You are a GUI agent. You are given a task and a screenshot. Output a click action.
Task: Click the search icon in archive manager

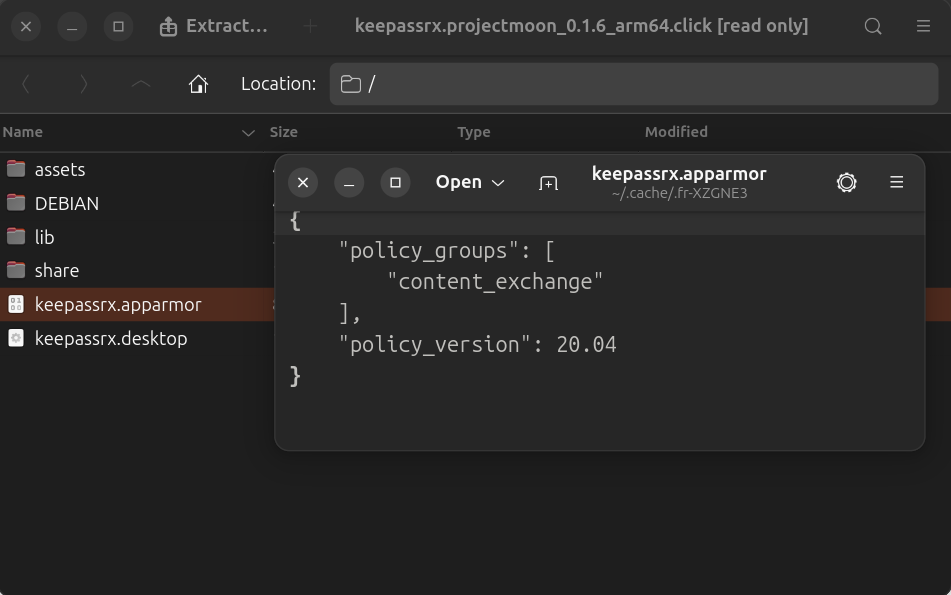[x=873, y=27]
